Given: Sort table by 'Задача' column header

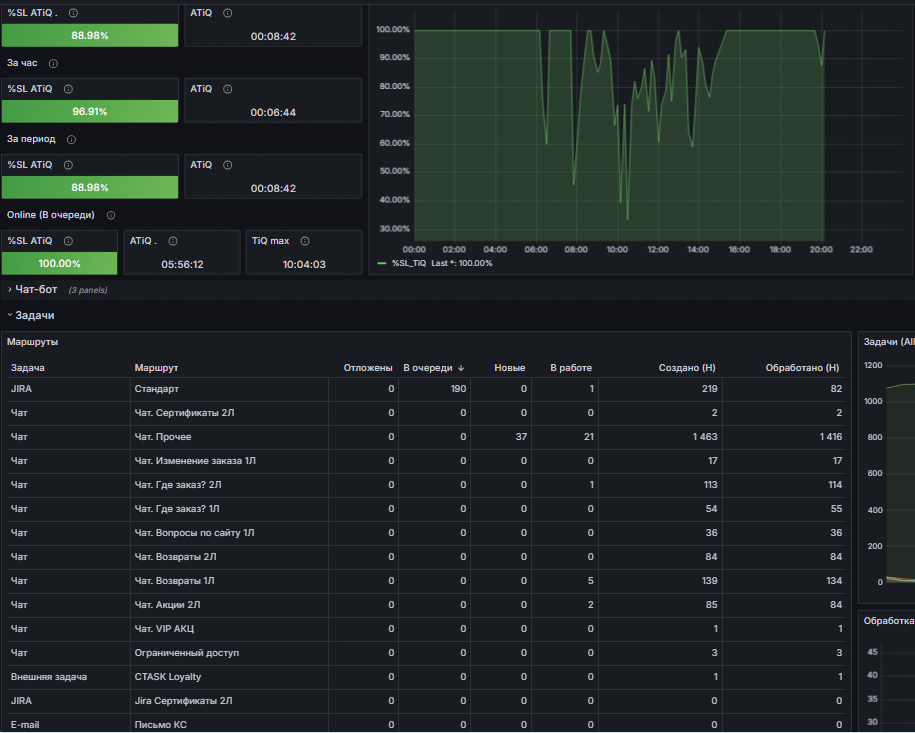Looking at the screenshot, I should point(27,368).
